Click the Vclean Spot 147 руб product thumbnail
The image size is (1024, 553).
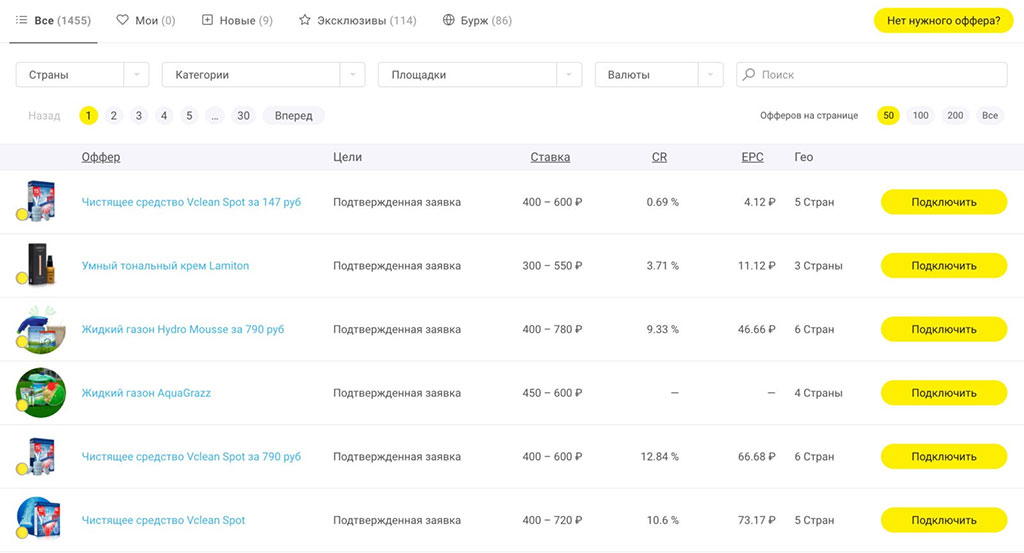tap(42, 201)
